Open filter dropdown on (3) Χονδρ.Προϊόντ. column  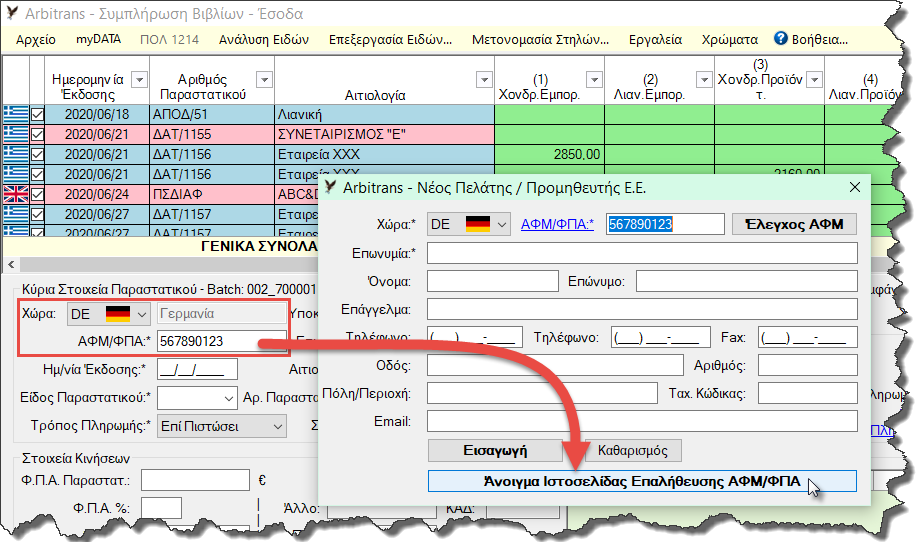814,79
